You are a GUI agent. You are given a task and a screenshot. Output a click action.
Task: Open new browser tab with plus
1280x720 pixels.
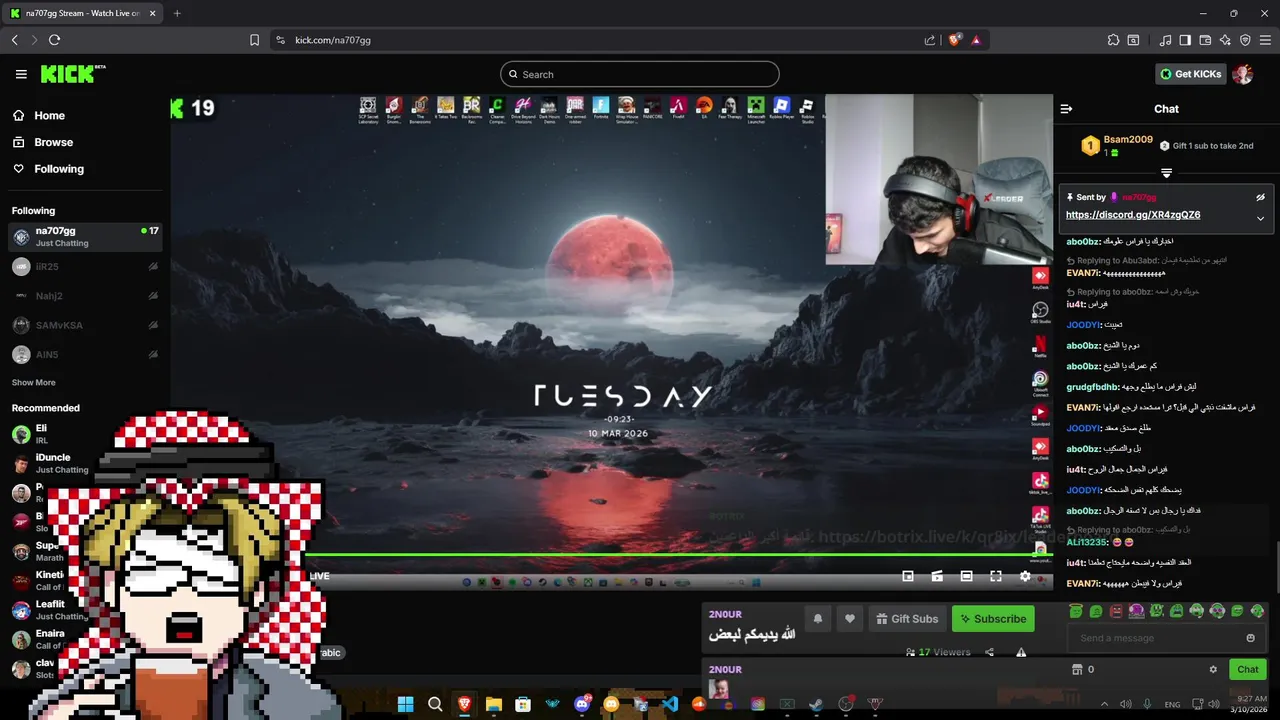pyautogui.click(x=177, y=13)
